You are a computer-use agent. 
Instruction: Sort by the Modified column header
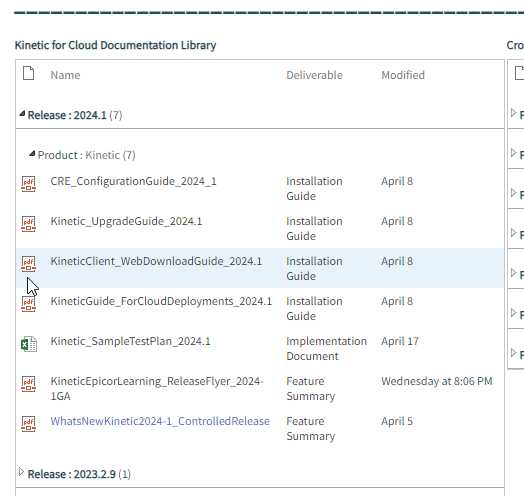[403, 75]
